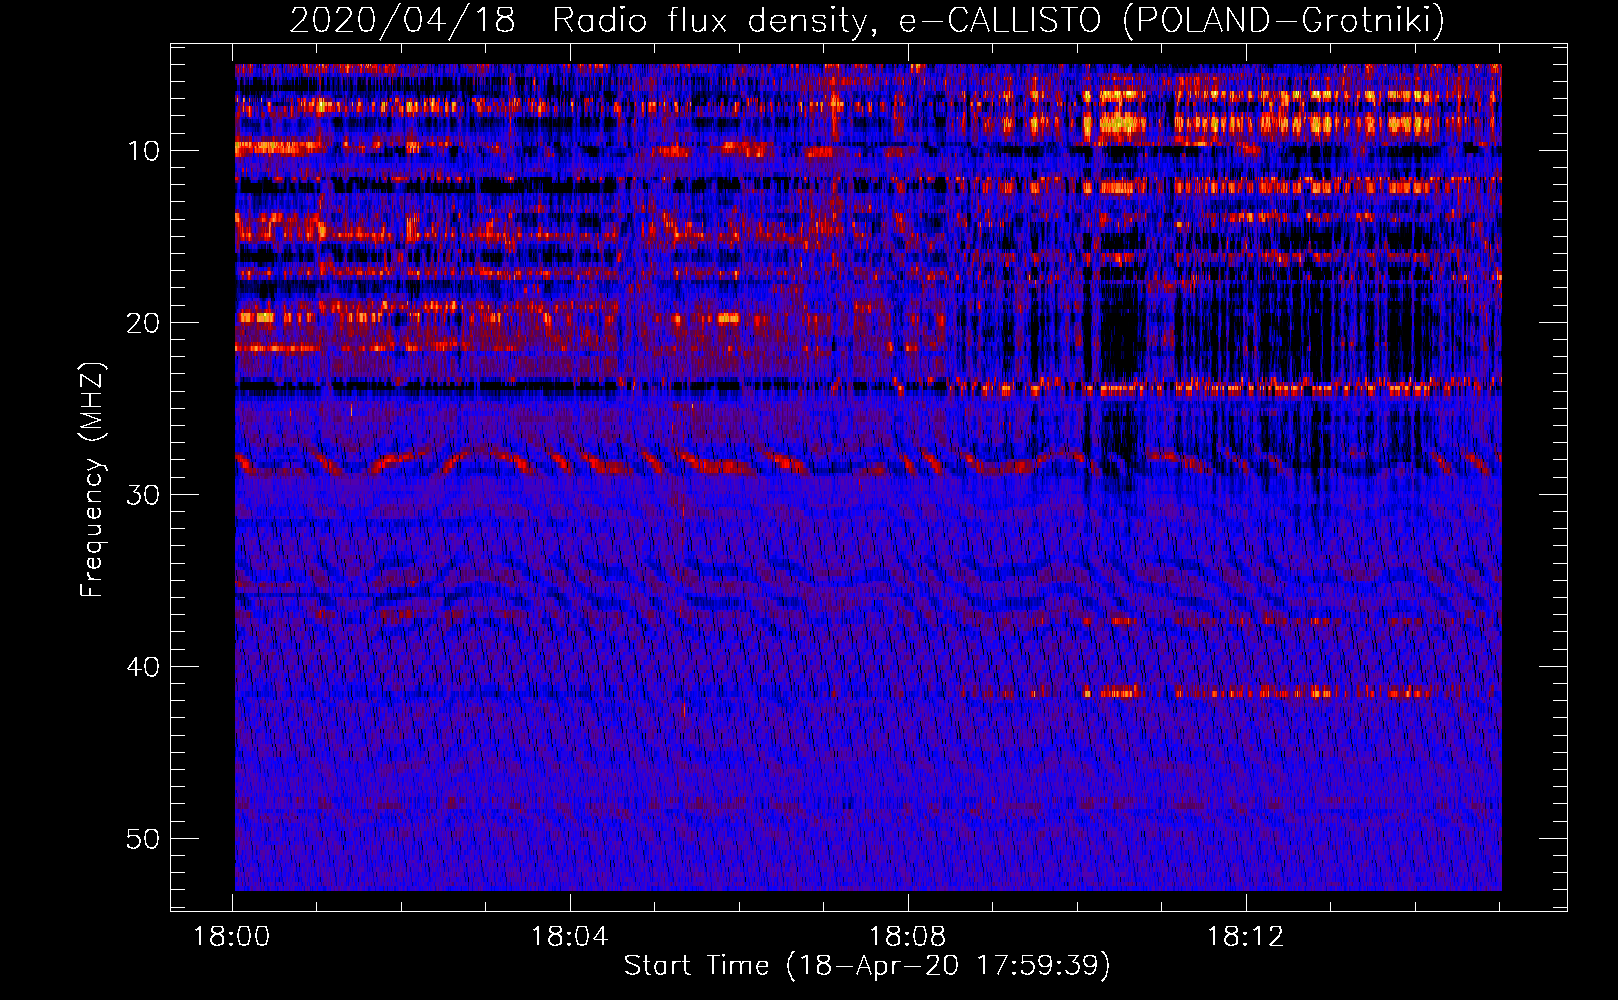Click the 40 MHz frequency tick label
The height and width of the screenshot is (1000, 1618).
pos(144,667)
